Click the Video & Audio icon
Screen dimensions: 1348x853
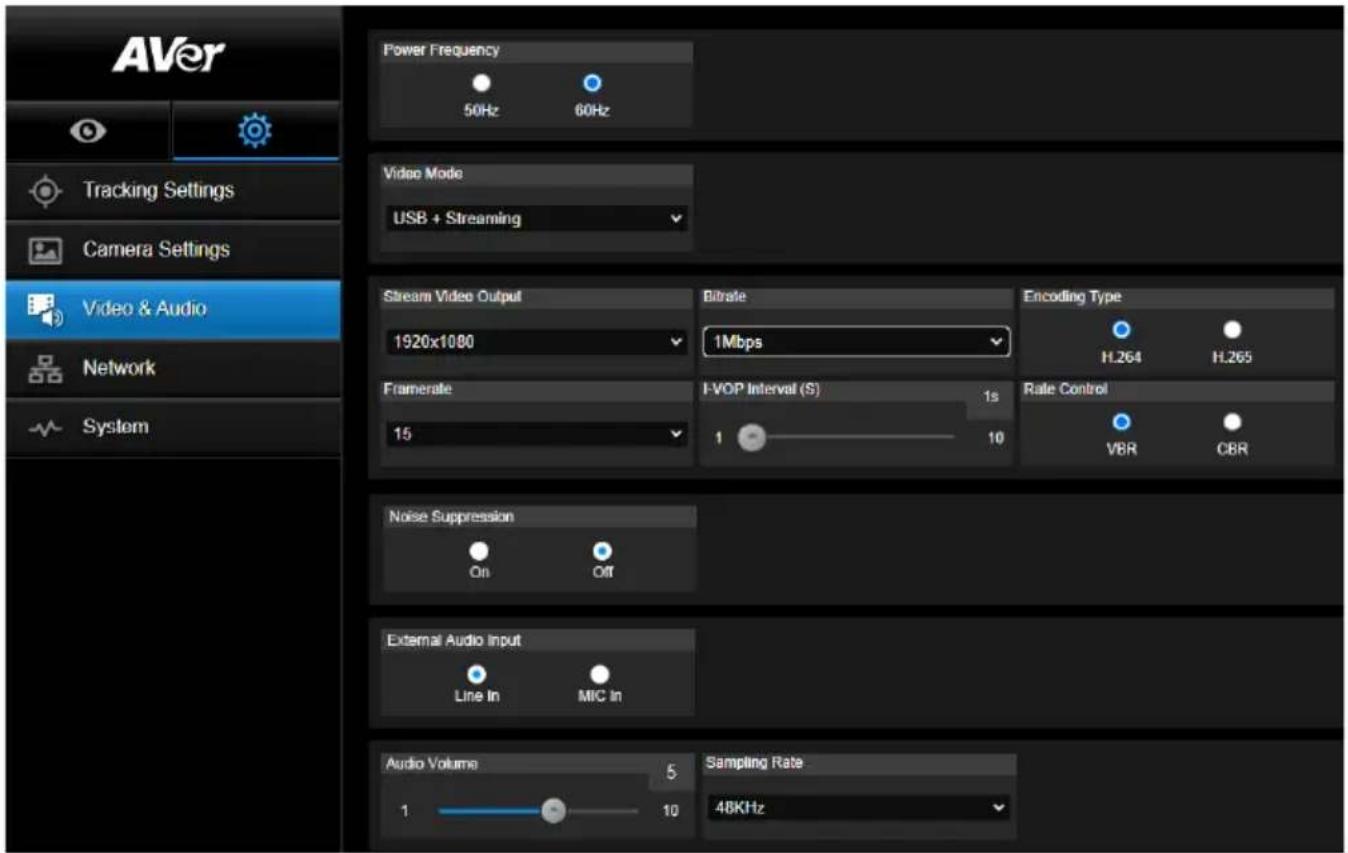[x=47, y=309]
